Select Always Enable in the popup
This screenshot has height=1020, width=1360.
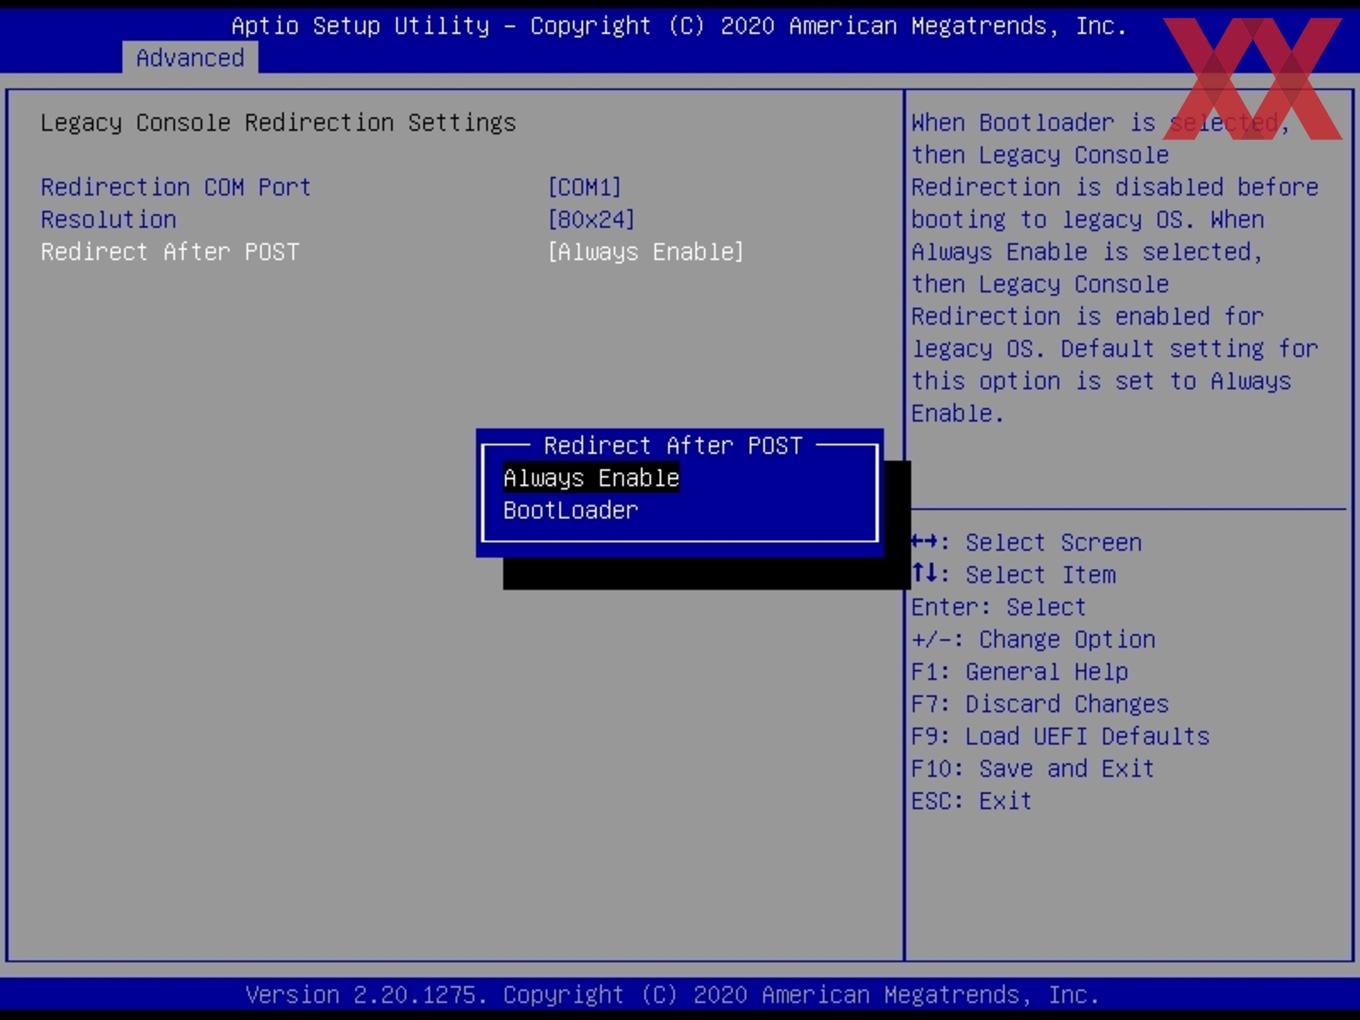pyautogui.click(x=591, y=478)
